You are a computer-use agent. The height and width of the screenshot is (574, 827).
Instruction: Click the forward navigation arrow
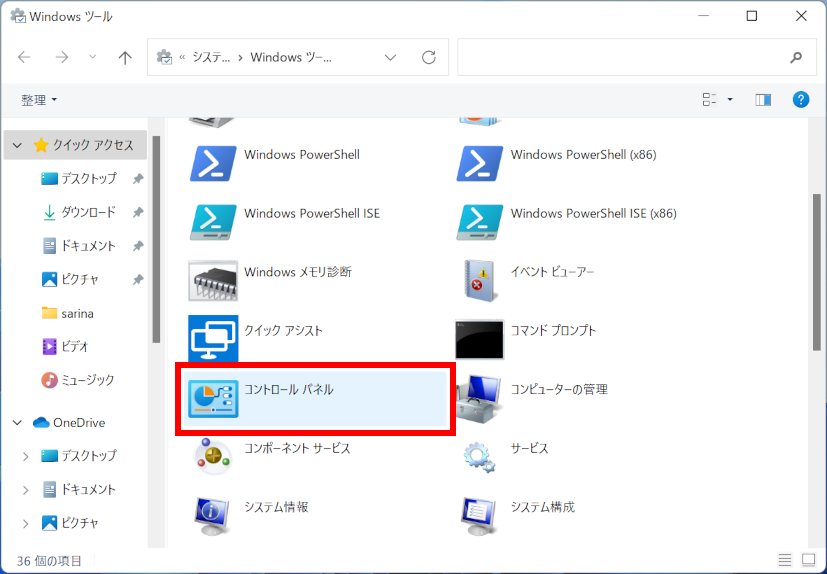(62, 57)
